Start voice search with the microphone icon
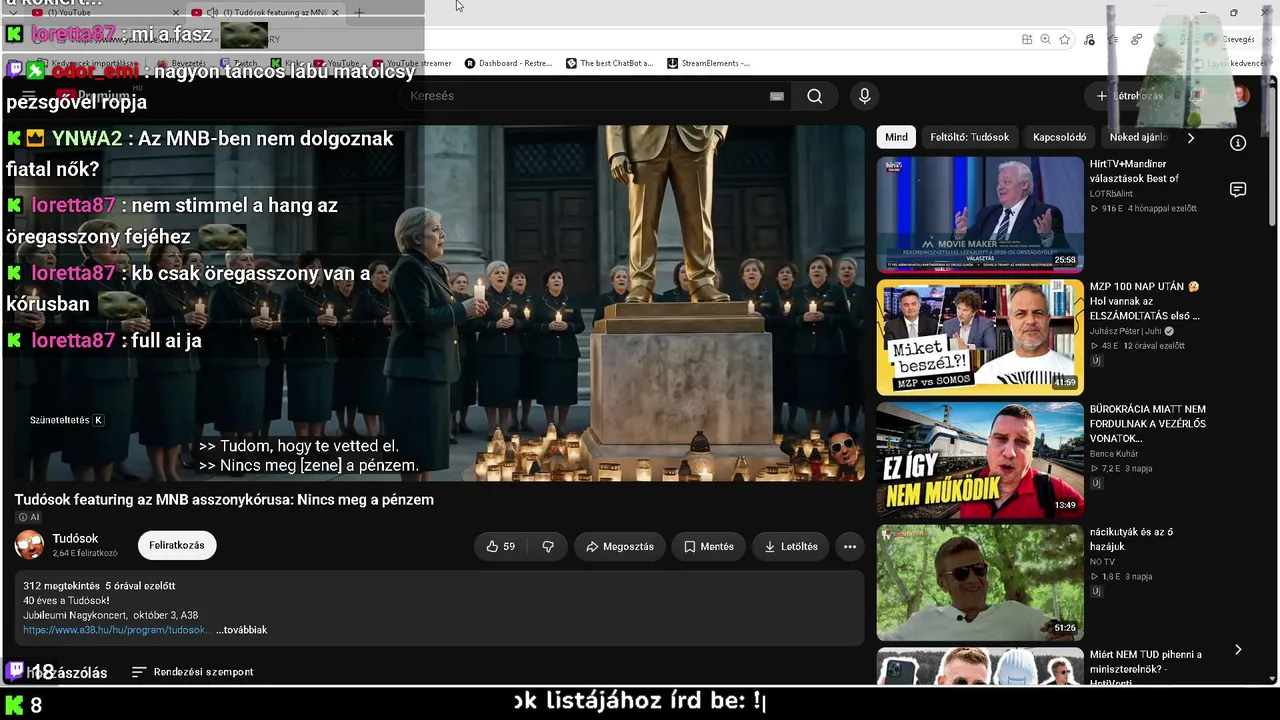Image resolution: width=1280 pixels, height=720 pixels. coord(865,96)
